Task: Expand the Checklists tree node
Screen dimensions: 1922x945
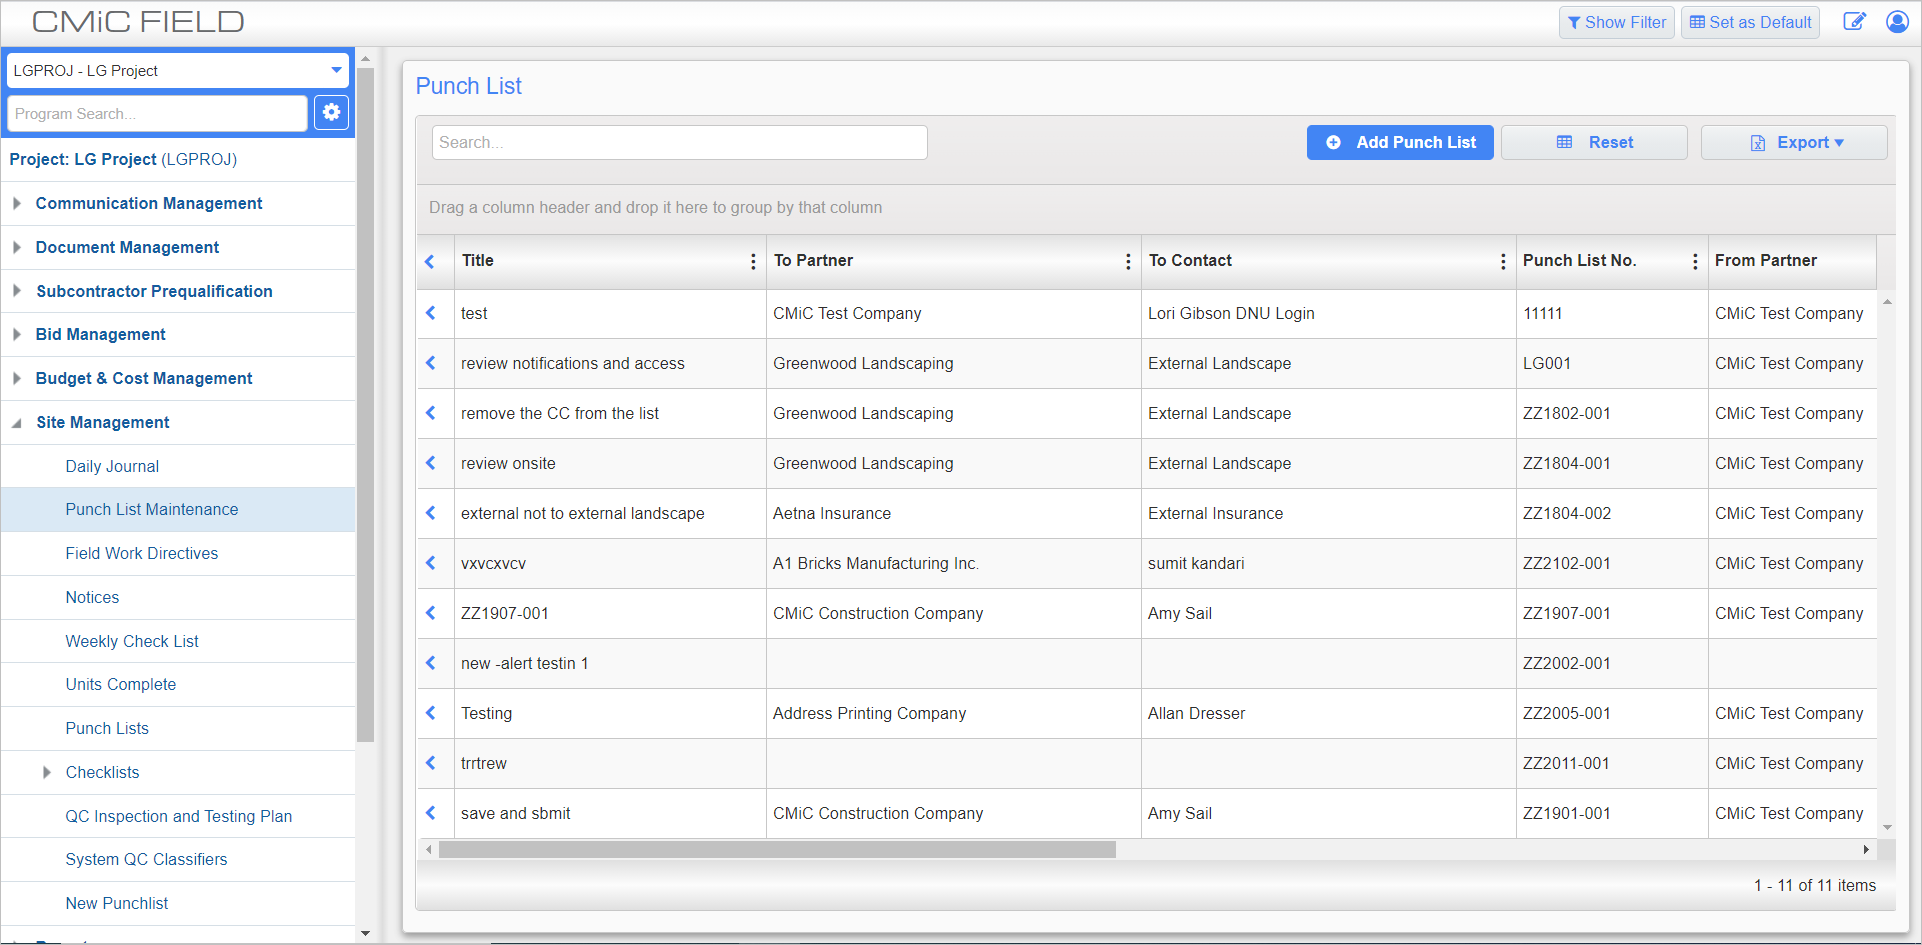Action: point(47,773)
